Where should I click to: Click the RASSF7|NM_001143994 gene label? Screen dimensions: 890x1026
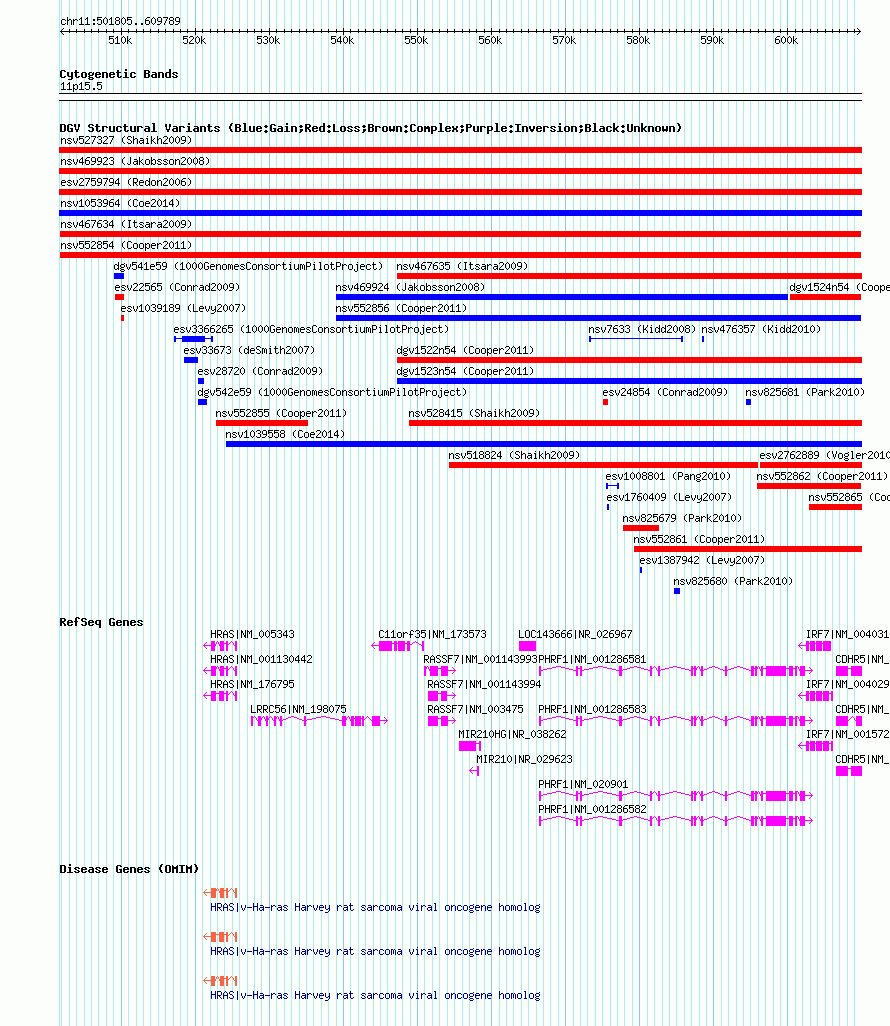[484, 684]
